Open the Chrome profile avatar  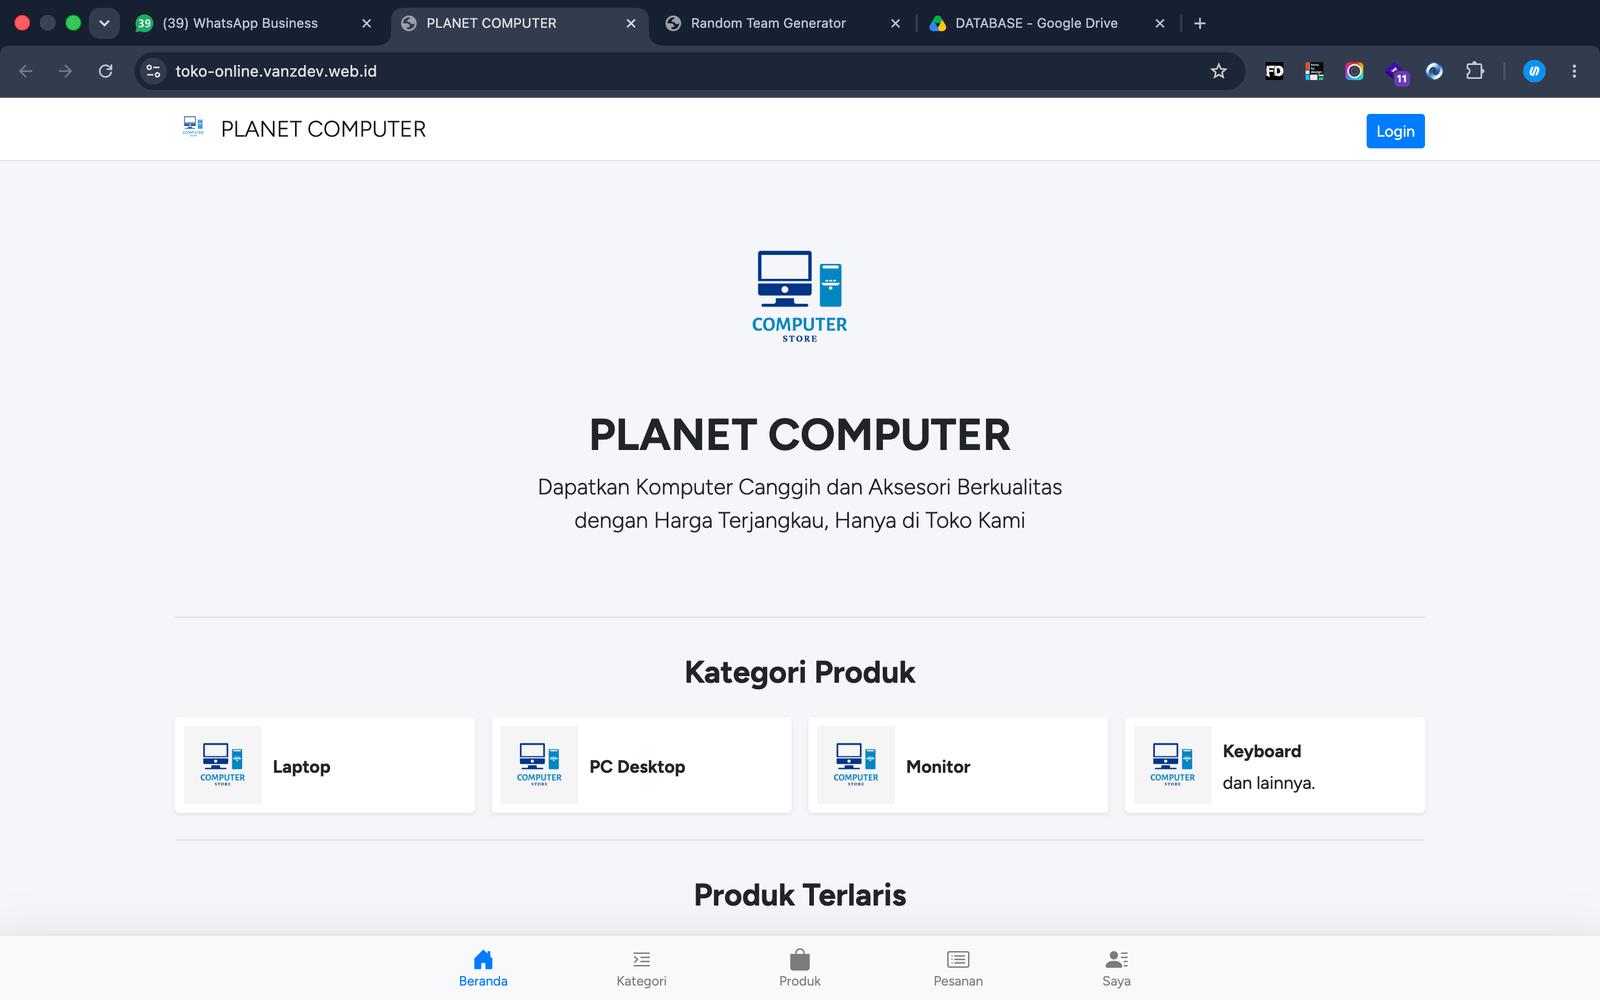[1534, 71]
